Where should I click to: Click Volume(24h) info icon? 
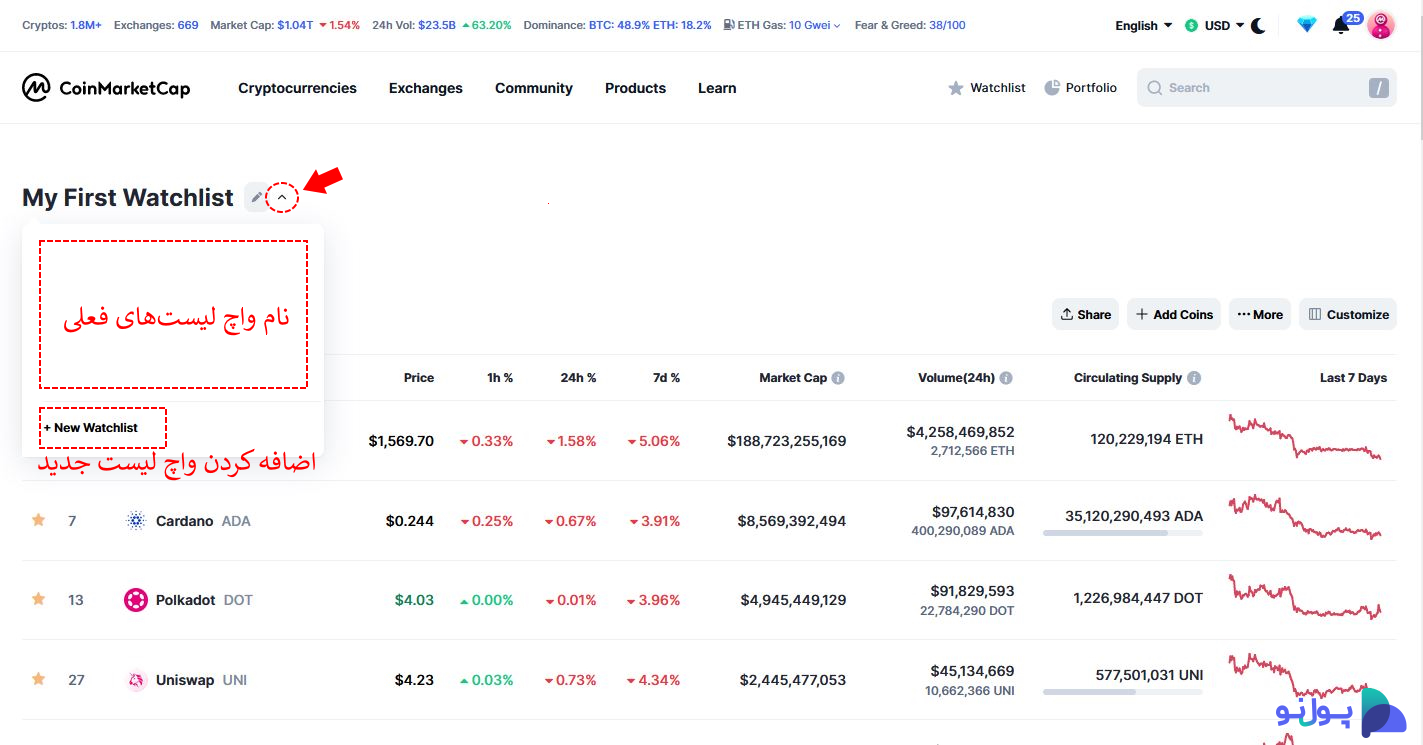tap(1006, 378)
